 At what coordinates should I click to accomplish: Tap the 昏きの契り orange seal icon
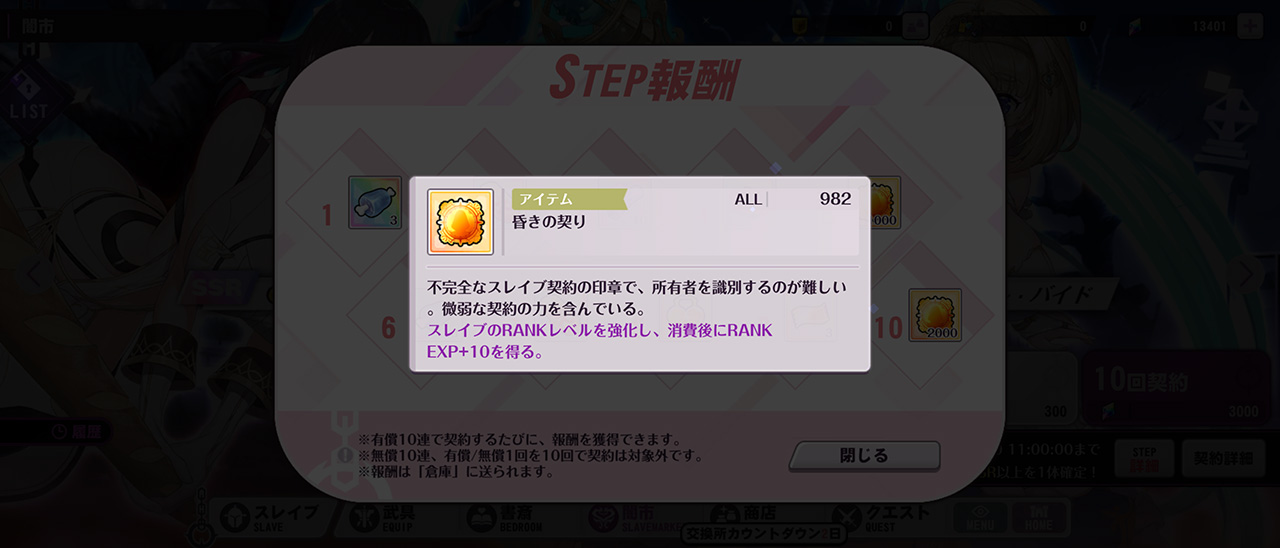460,221
